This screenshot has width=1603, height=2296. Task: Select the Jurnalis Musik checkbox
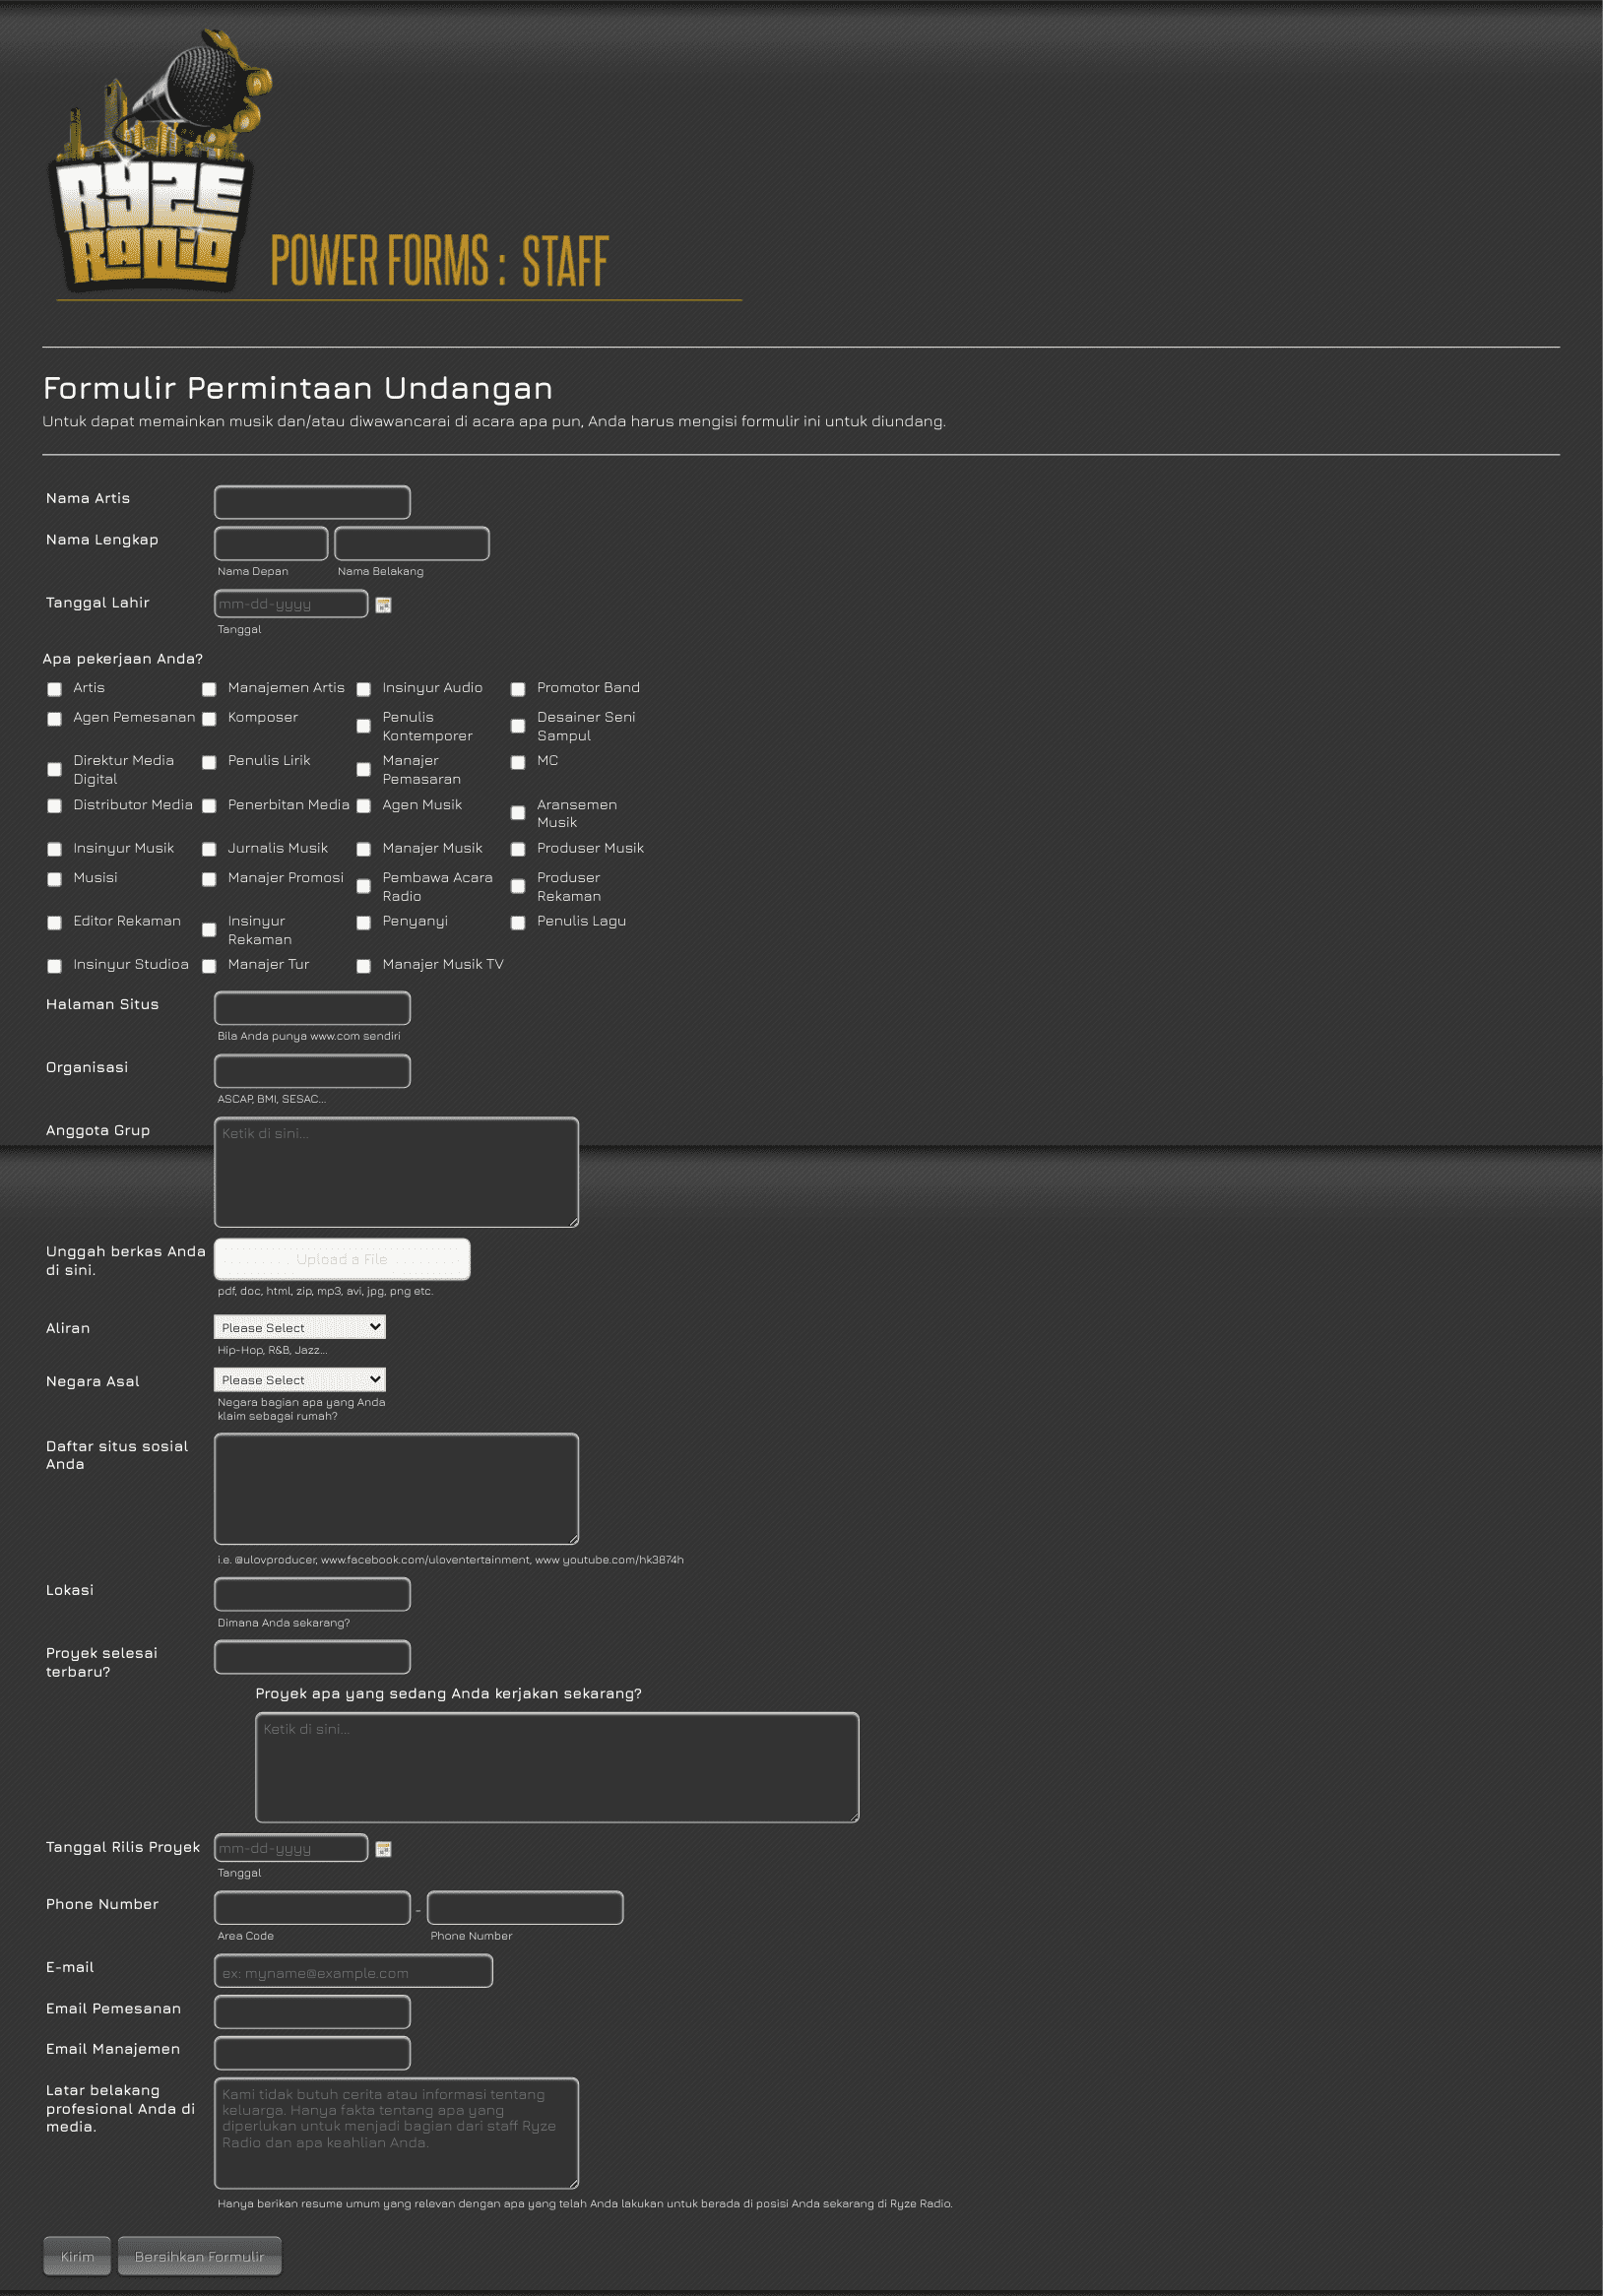click(209, 849)
